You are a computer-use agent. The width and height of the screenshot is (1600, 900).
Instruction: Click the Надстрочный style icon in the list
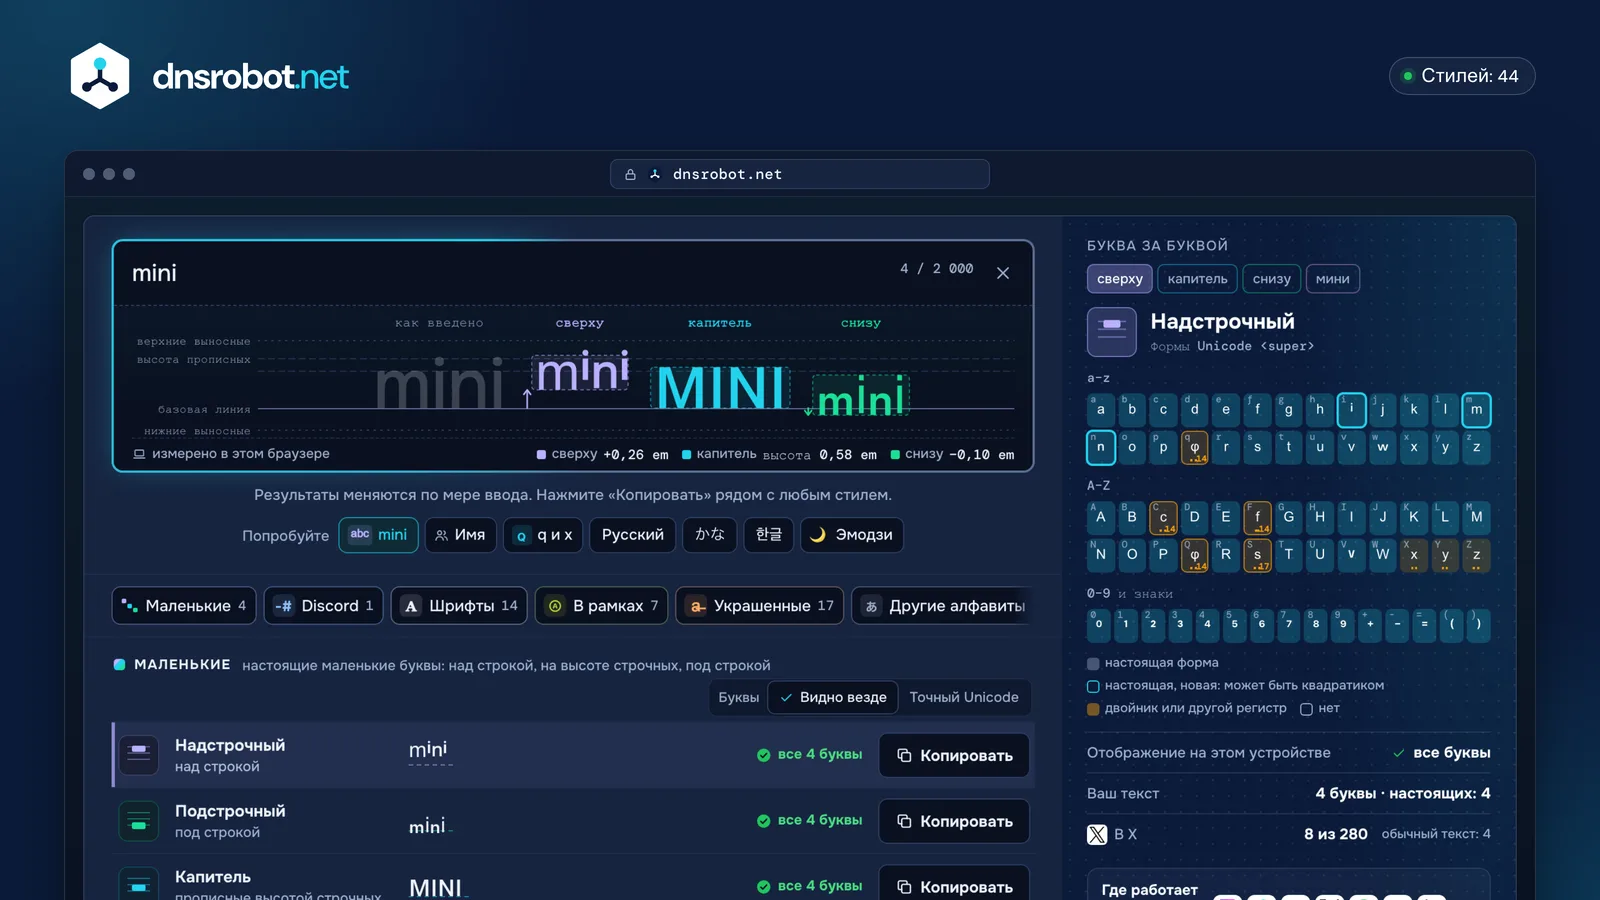(139, 755)
